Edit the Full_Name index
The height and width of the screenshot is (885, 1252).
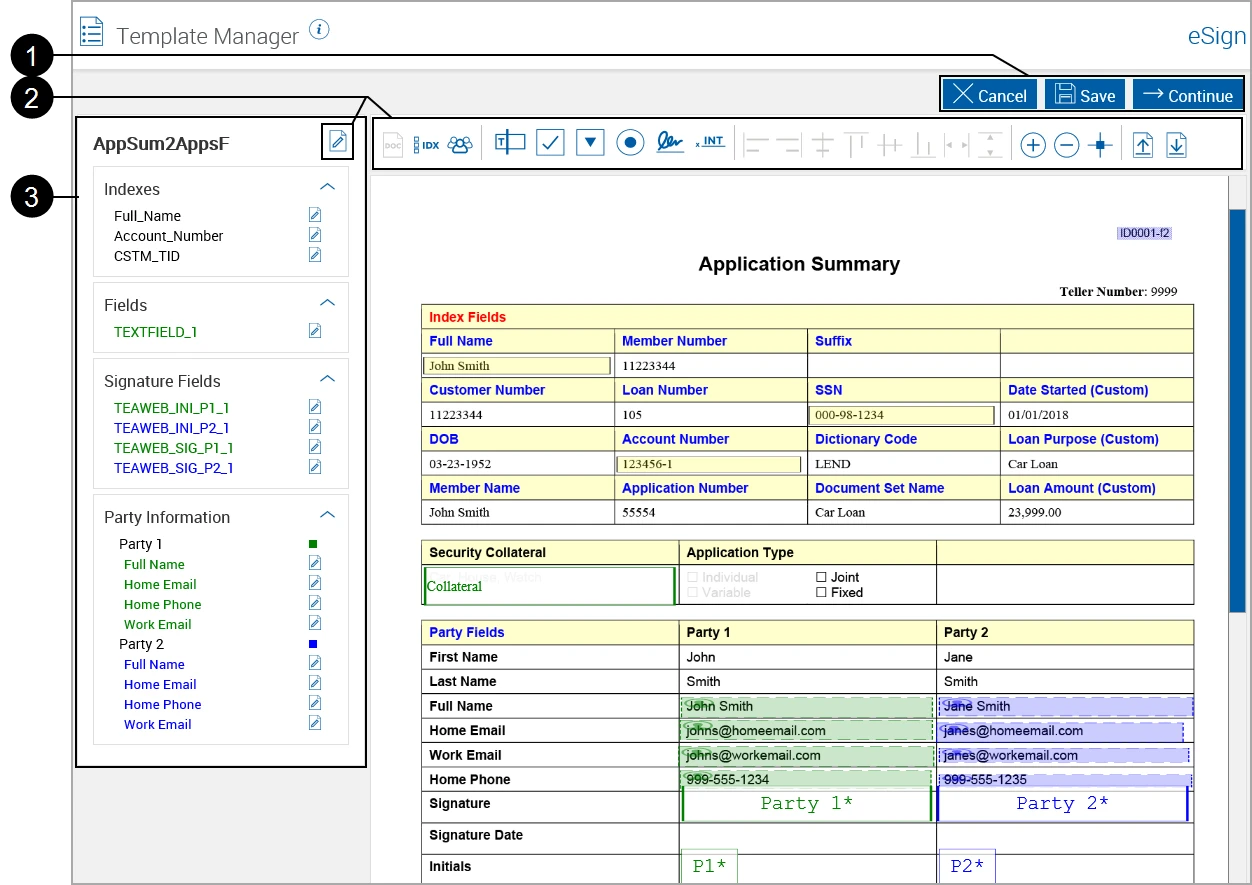click(x=315, y=215)
